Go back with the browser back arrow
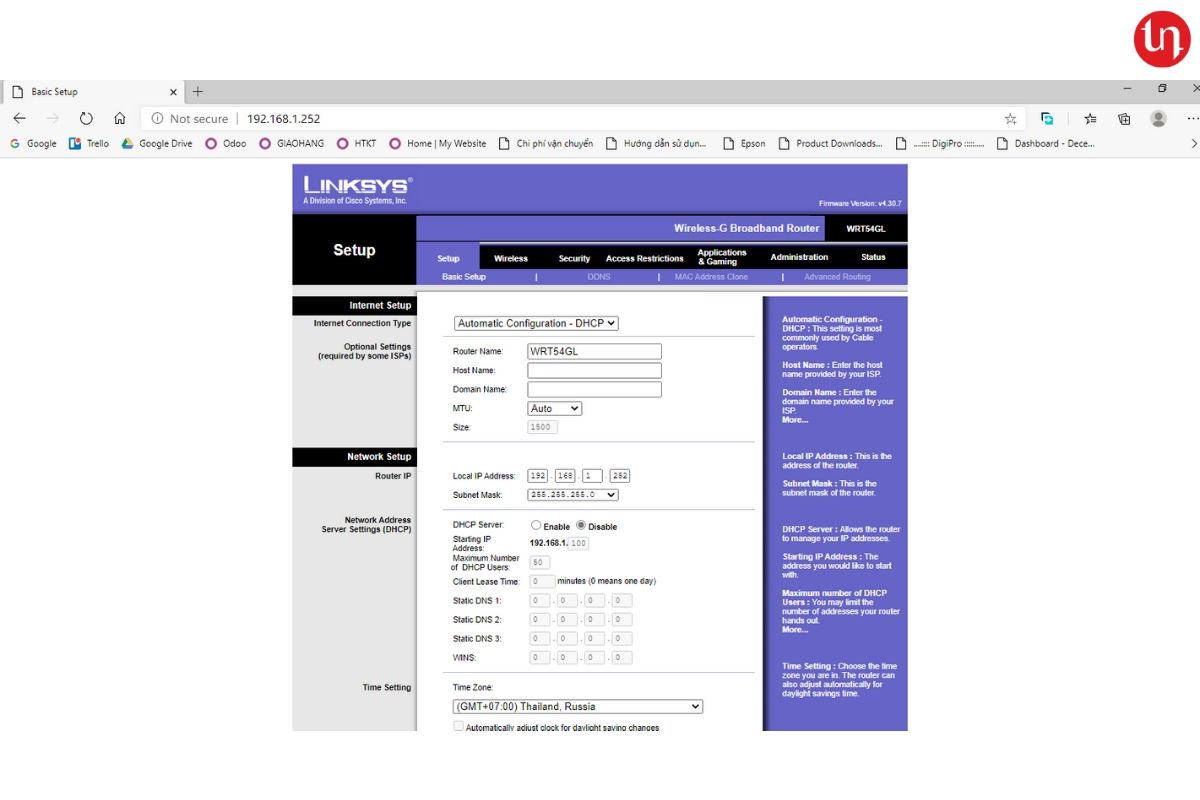The height and width of the screenshot is (800, 1200). [19, 118]
